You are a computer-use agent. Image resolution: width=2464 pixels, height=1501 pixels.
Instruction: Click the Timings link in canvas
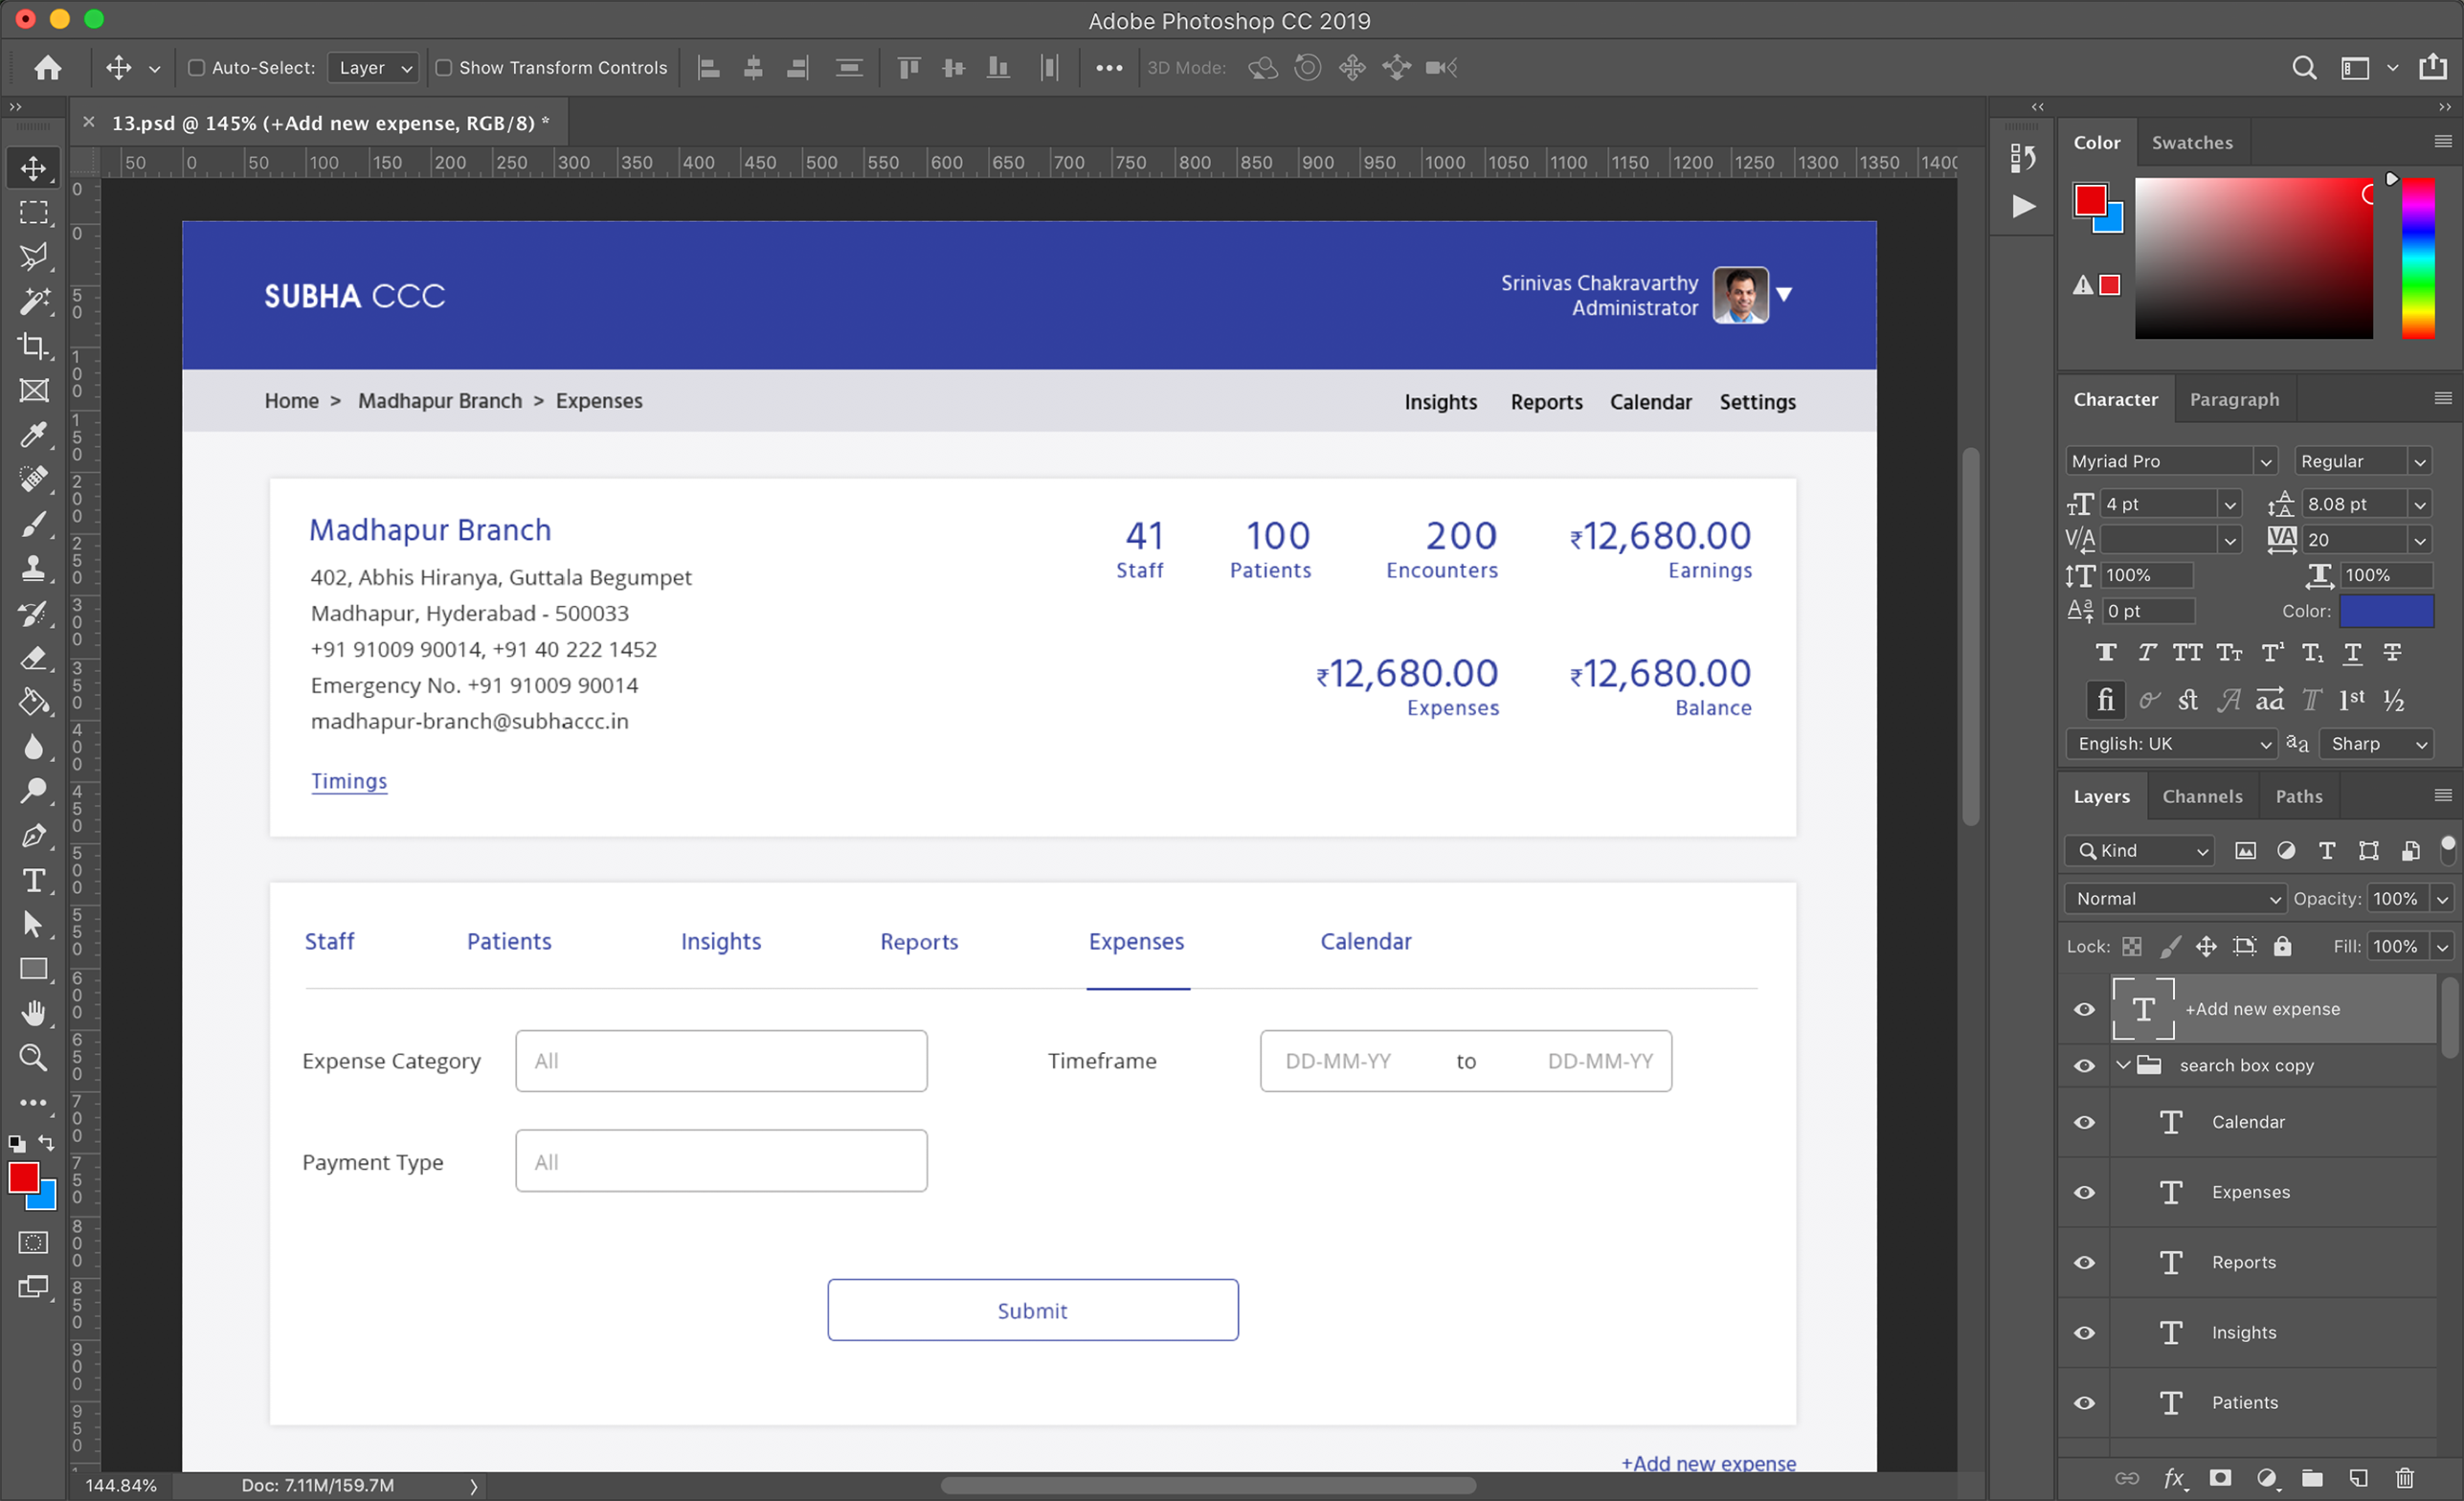click(x=348, y=781)
